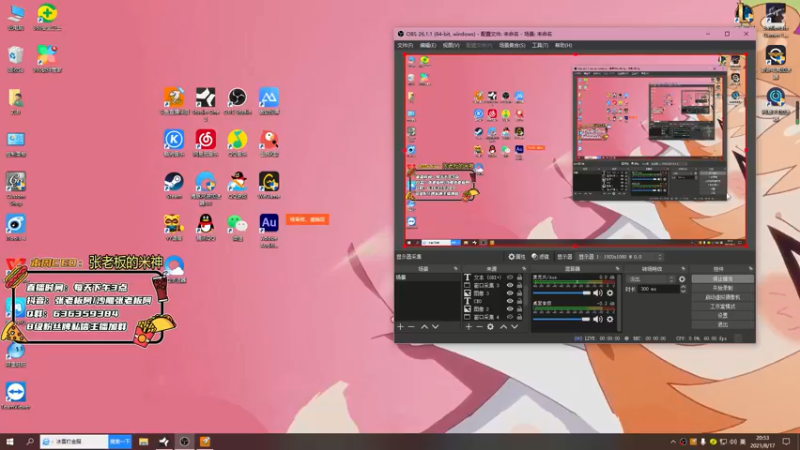The height and width of the screenshot is (450, 800).
Task: Launch Adobe Audition from the desktop
Action: 269,230
